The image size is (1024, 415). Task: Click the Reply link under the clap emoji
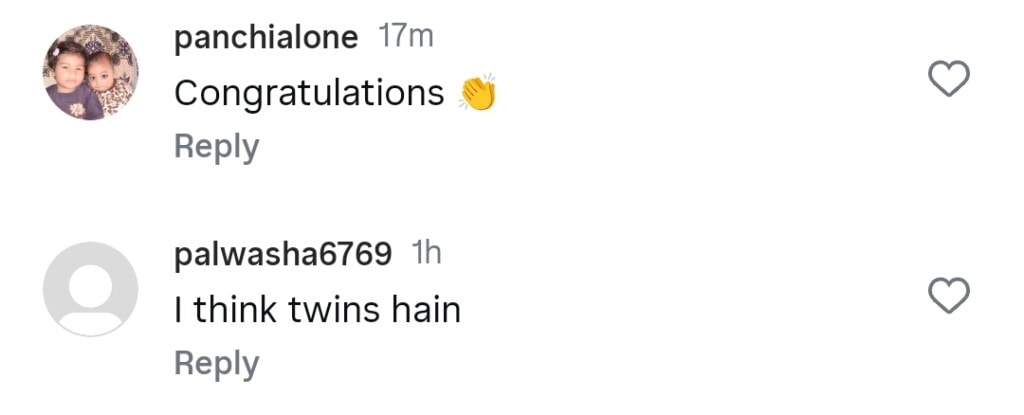[216, 147]
